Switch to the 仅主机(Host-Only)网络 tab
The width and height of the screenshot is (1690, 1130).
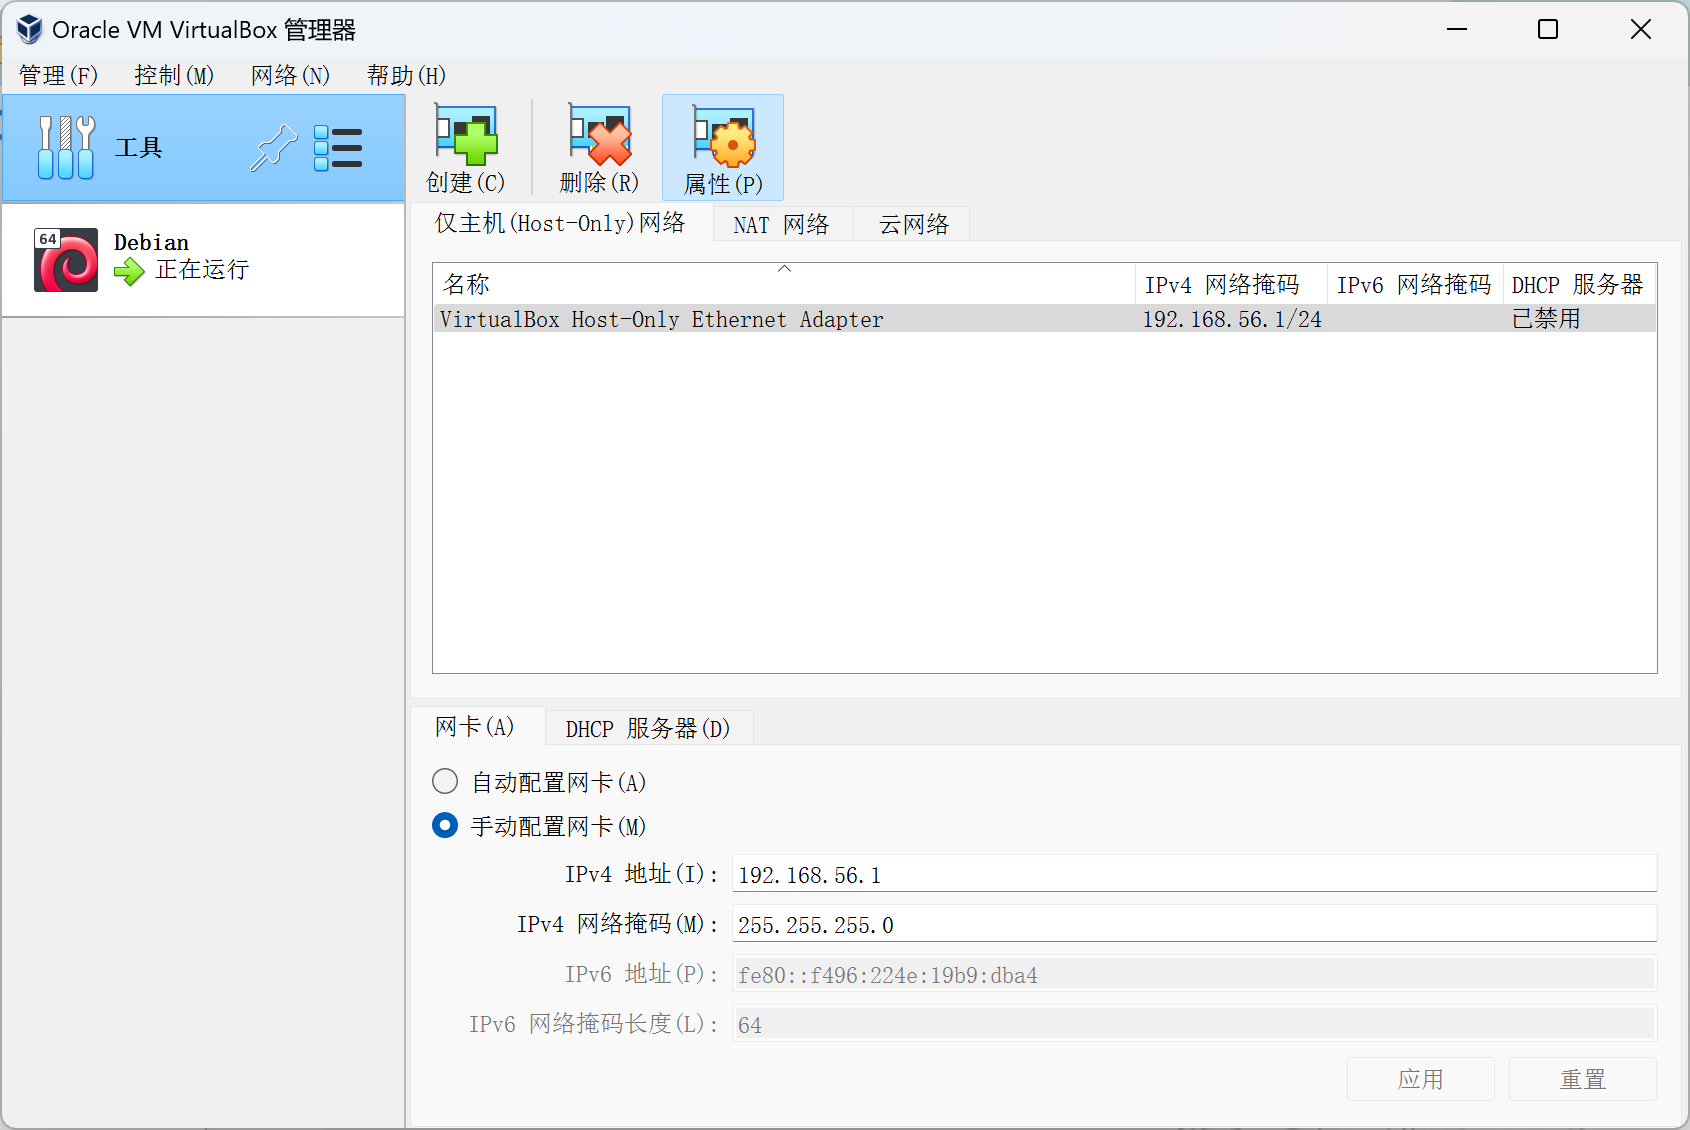(x=560, y=223)
